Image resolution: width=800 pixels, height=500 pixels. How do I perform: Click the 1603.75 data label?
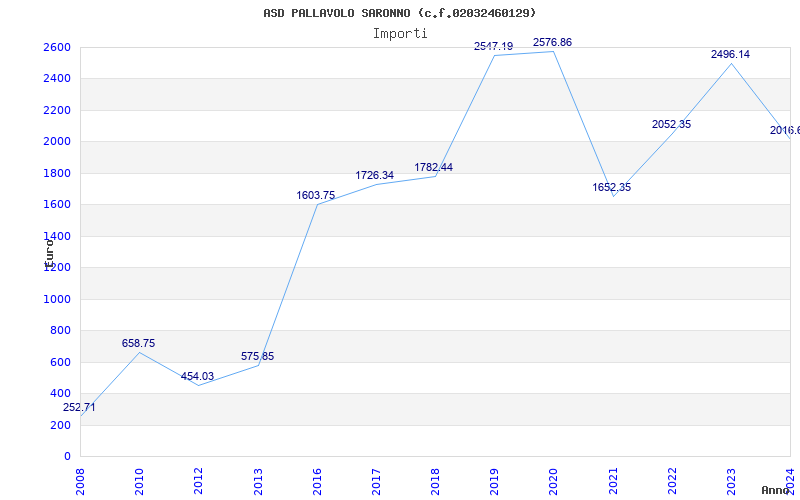tap(316, 195)
